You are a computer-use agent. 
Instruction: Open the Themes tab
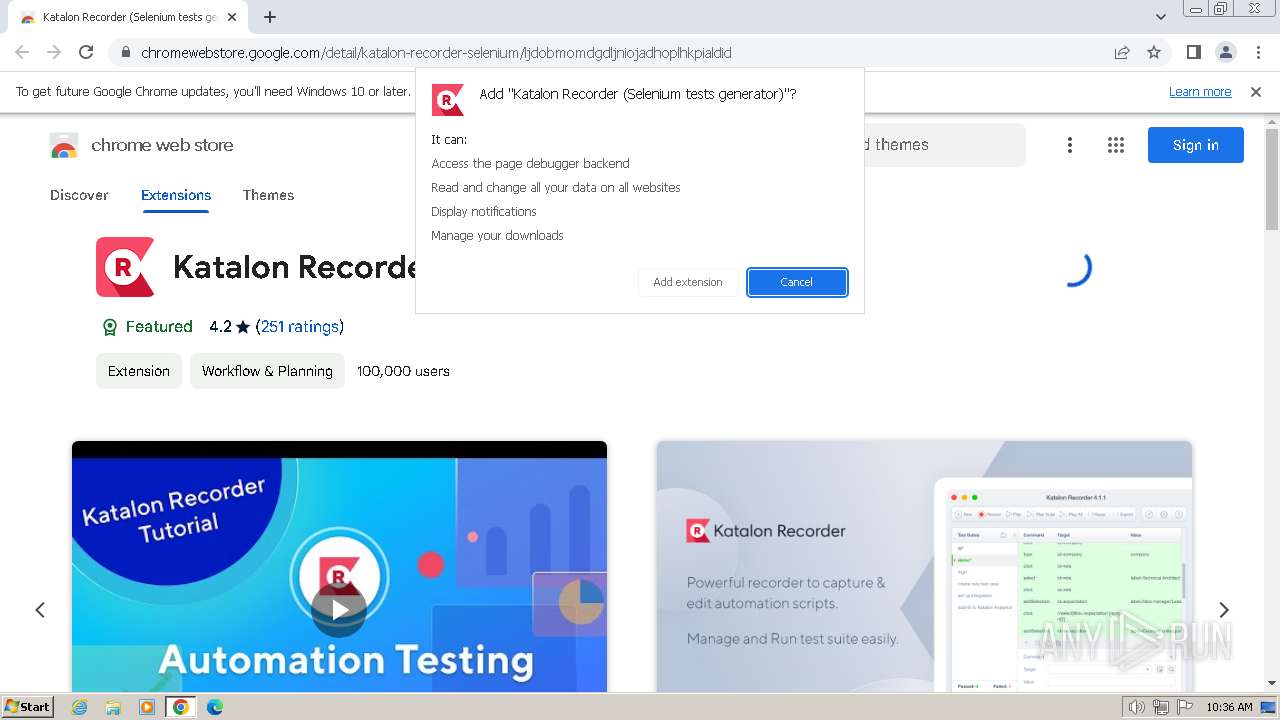point(268,195)
